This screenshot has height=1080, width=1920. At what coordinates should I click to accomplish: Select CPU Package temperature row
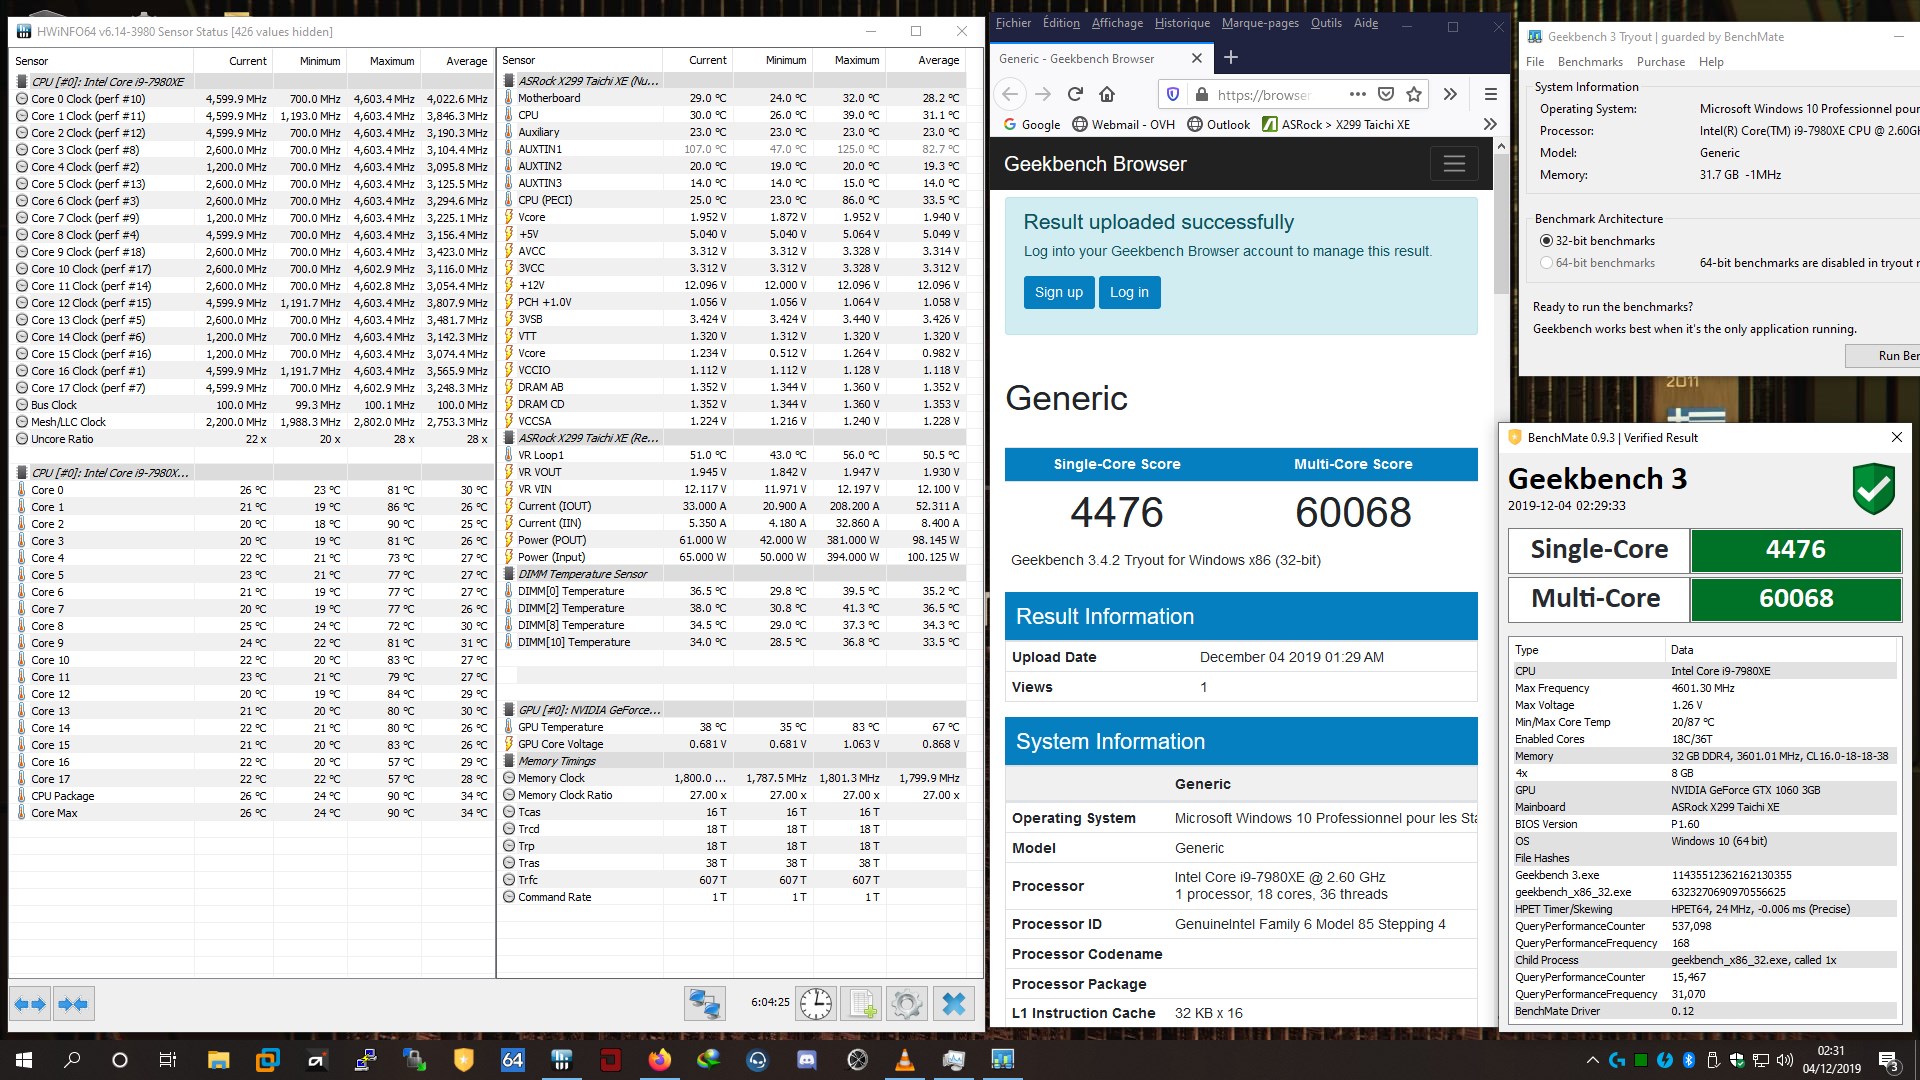coord(251,796)
